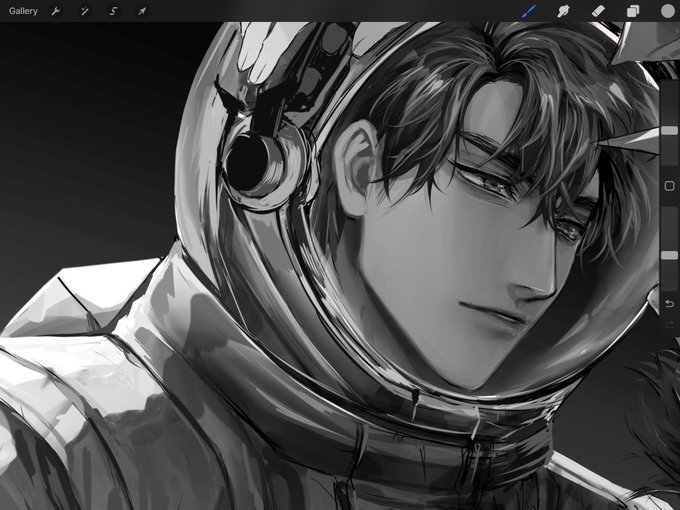Screen dimensions: 680x510
Task: Click the brush opacity slider handle
Action: [669, 255]
